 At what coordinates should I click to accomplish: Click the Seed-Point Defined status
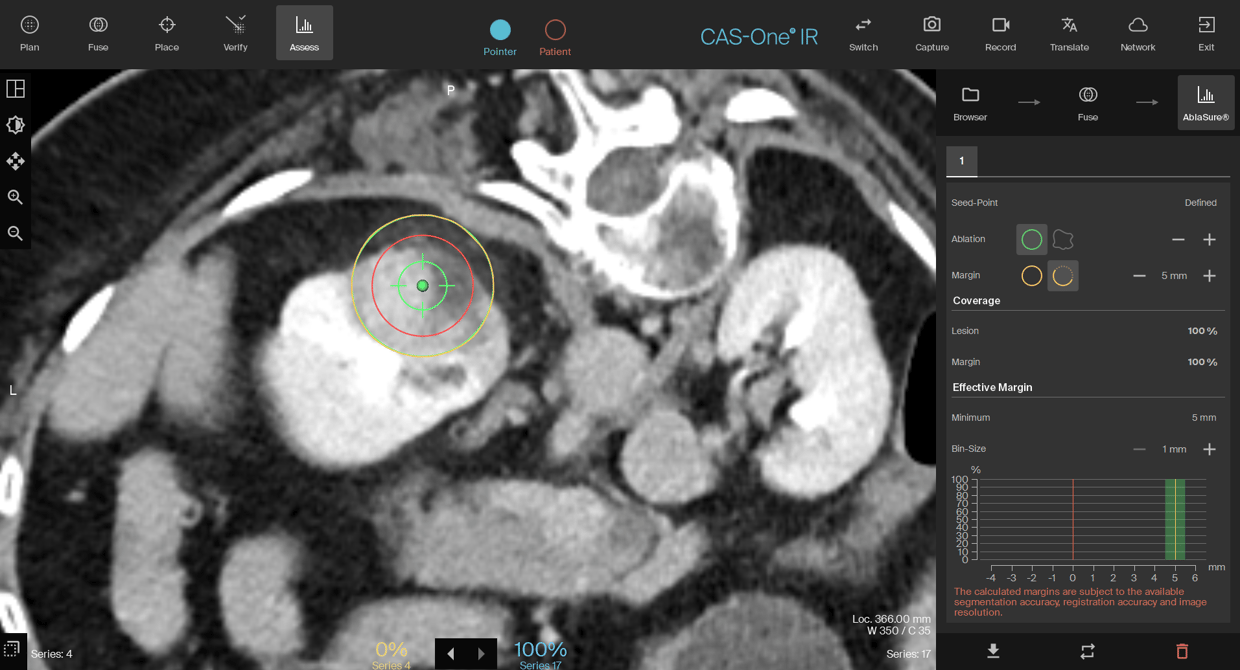coord(1201,203)
